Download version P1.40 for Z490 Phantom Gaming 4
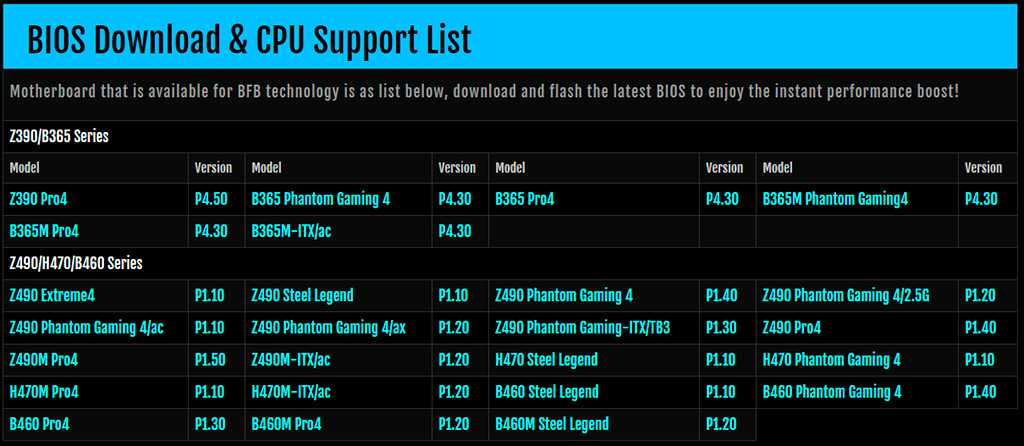This screenshot has width=1024, height=446. click(x=722, y=296)
